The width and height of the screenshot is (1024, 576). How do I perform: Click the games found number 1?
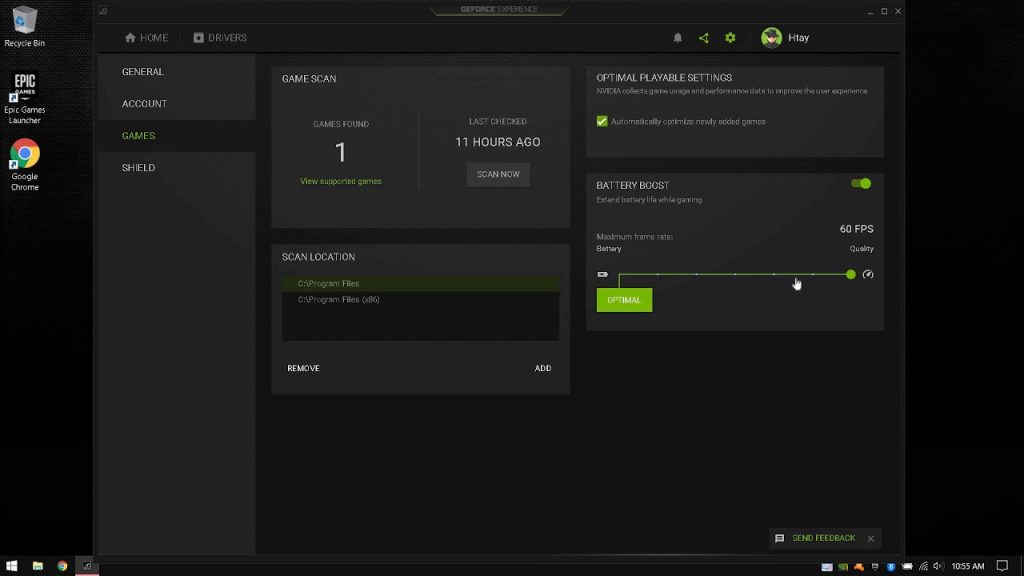pos(340,153)
